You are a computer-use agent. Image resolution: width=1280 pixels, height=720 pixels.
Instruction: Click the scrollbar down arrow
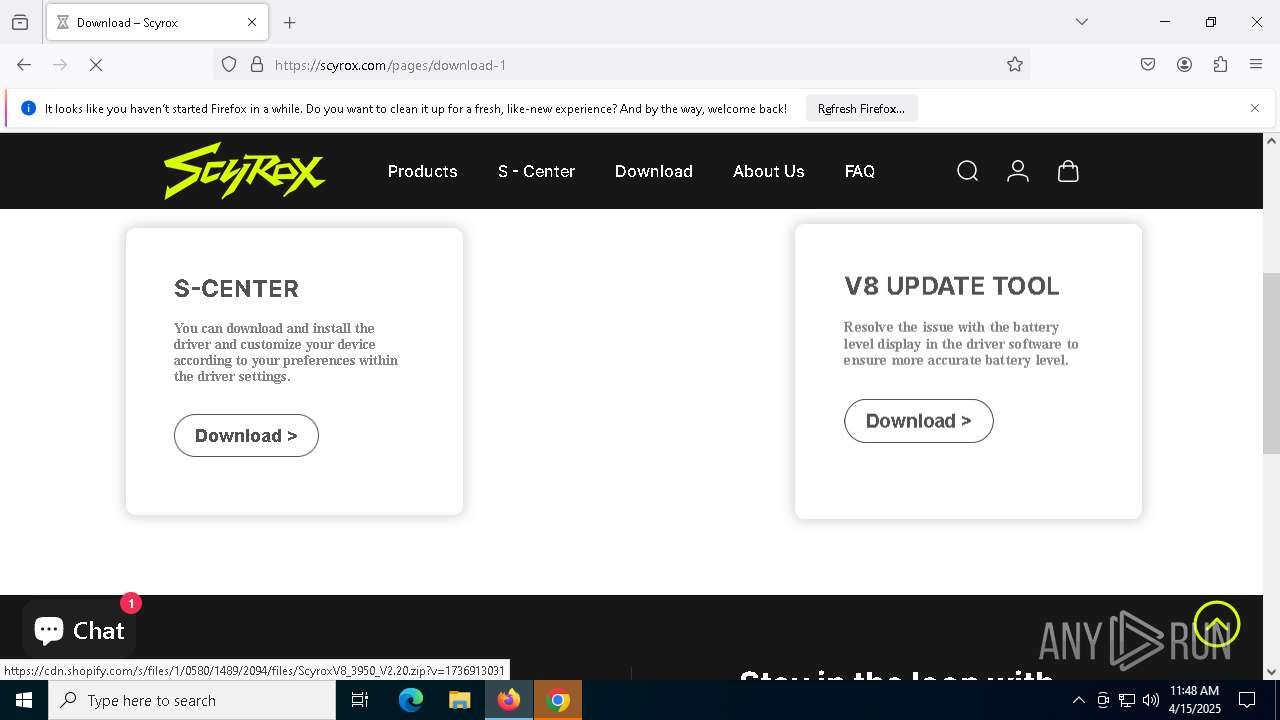pyautogui.click(x=1271, y=672)
